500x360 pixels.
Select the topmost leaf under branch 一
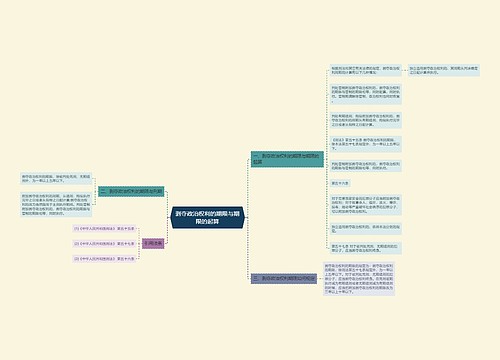point(365,70)
